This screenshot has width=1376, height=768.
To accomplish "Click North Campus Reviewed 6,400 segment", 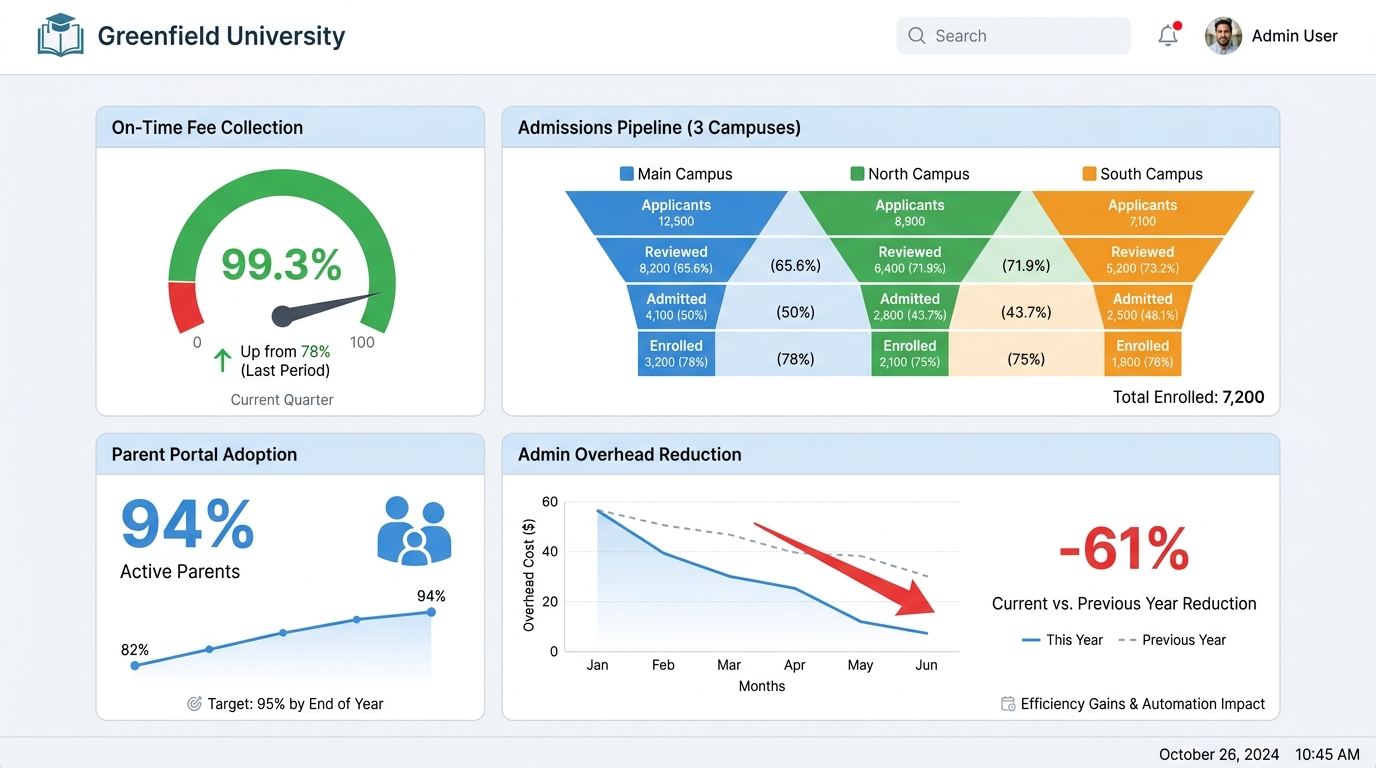I will click(x=910, y=260).
